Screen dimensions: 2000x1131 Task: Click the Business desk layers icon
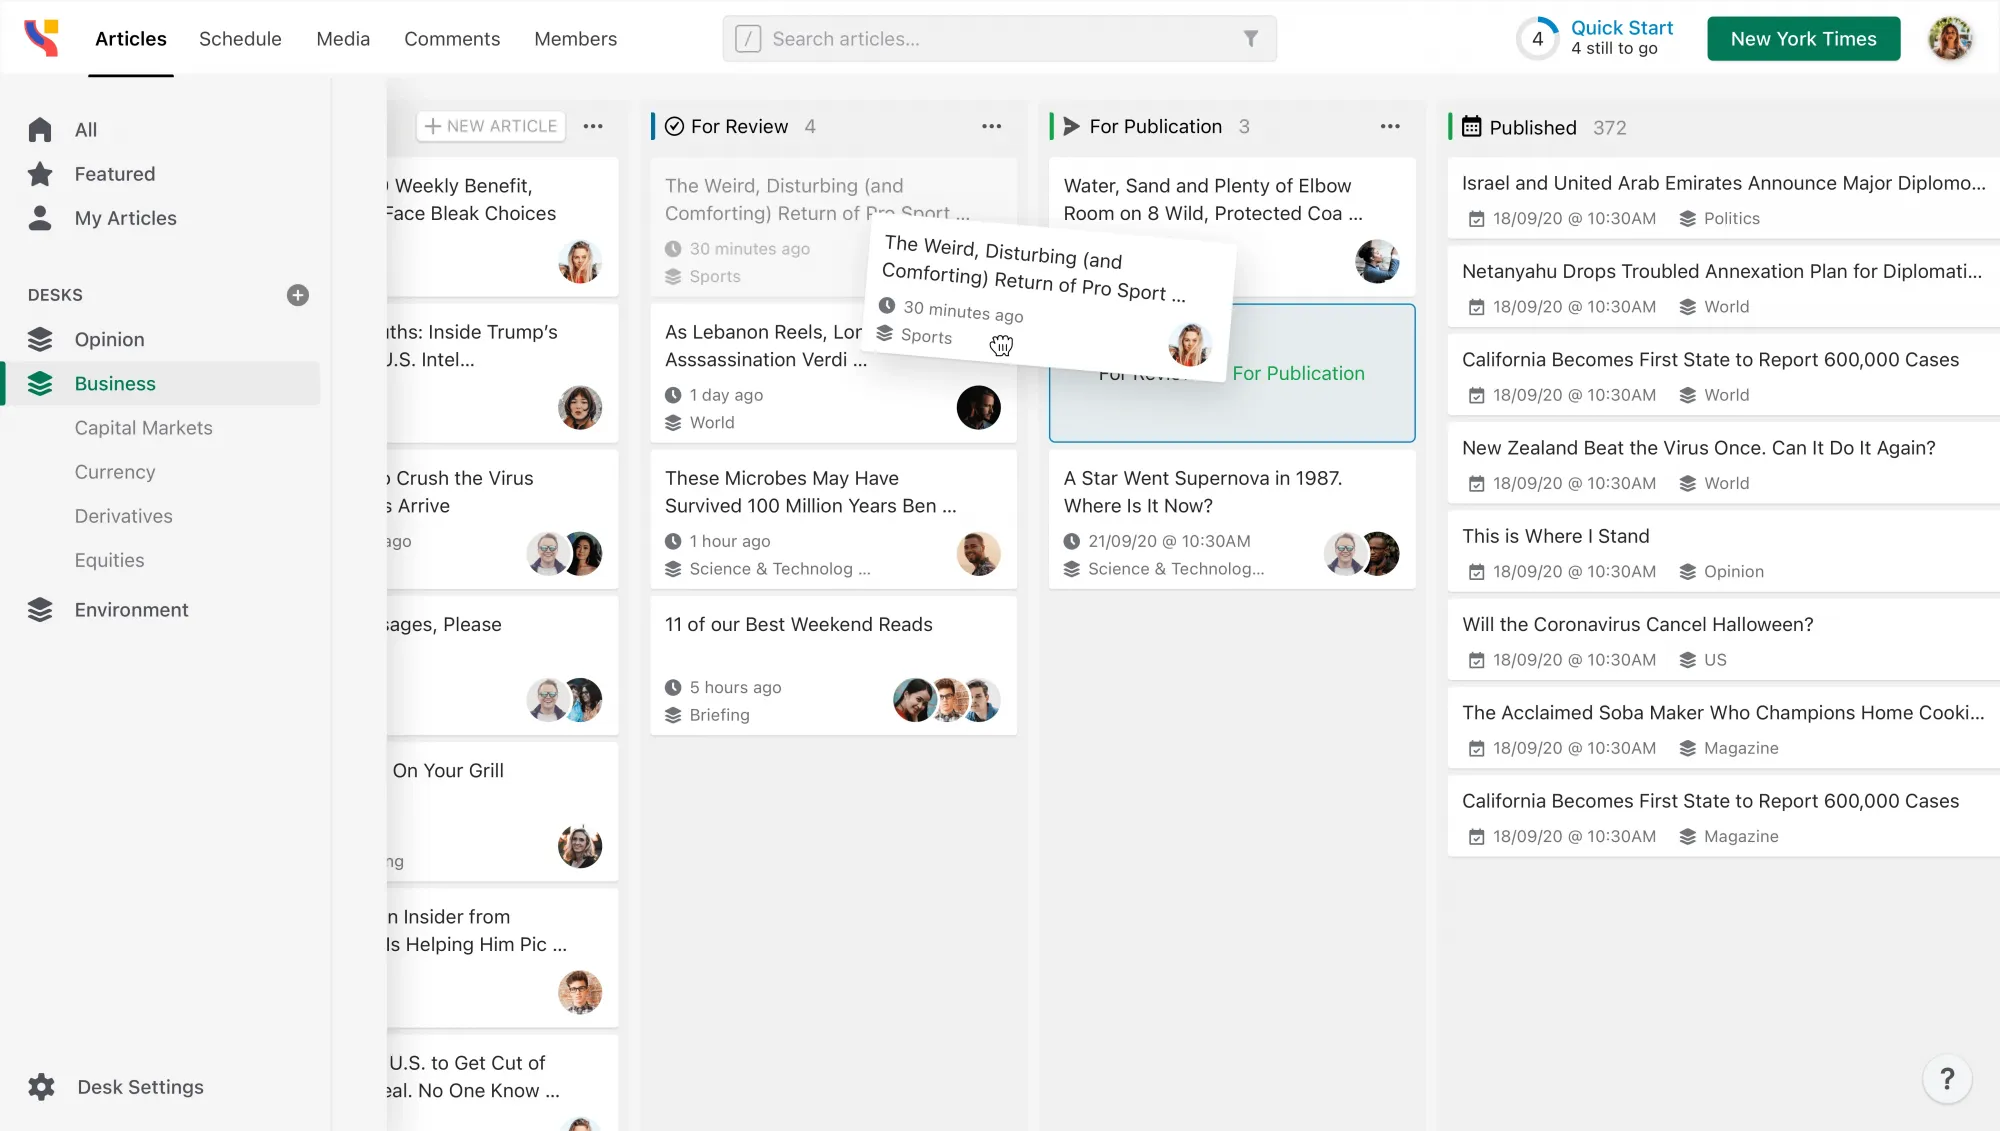(x=40, y=384)
